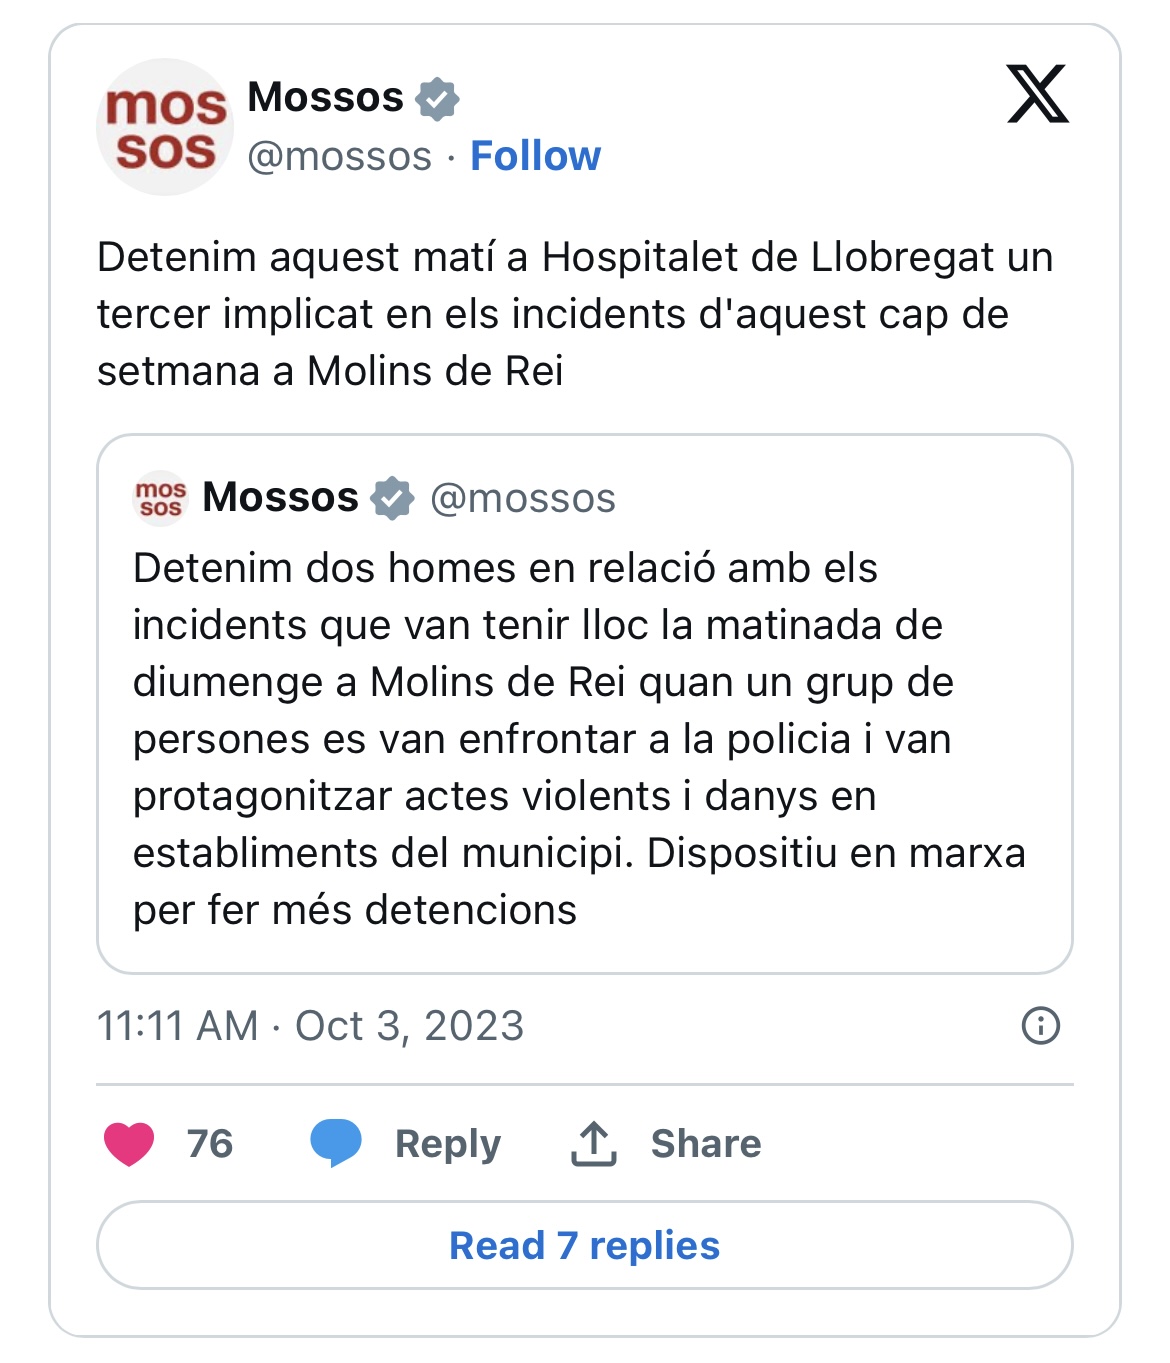Click the main tweet text about Hospitalet
Image resolution: width=1170 pixels, height=1363 pixels.
574,314
